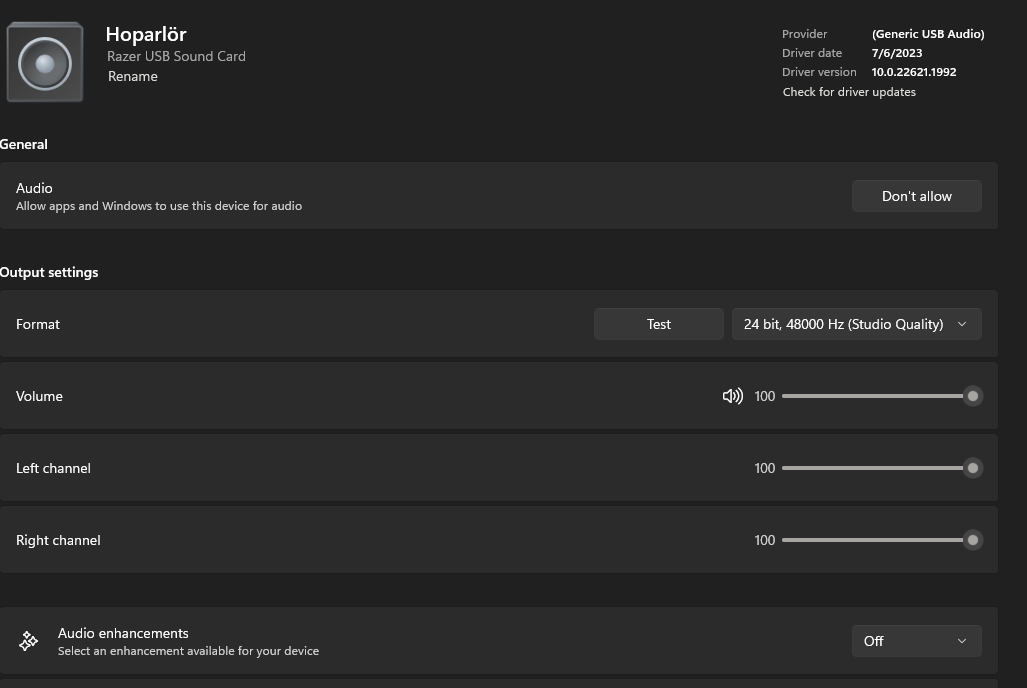The width and height of the screenshot is (1027, 688).
Task: Click the Audio enhancements dropdown chevron
Action: point(962,641)
